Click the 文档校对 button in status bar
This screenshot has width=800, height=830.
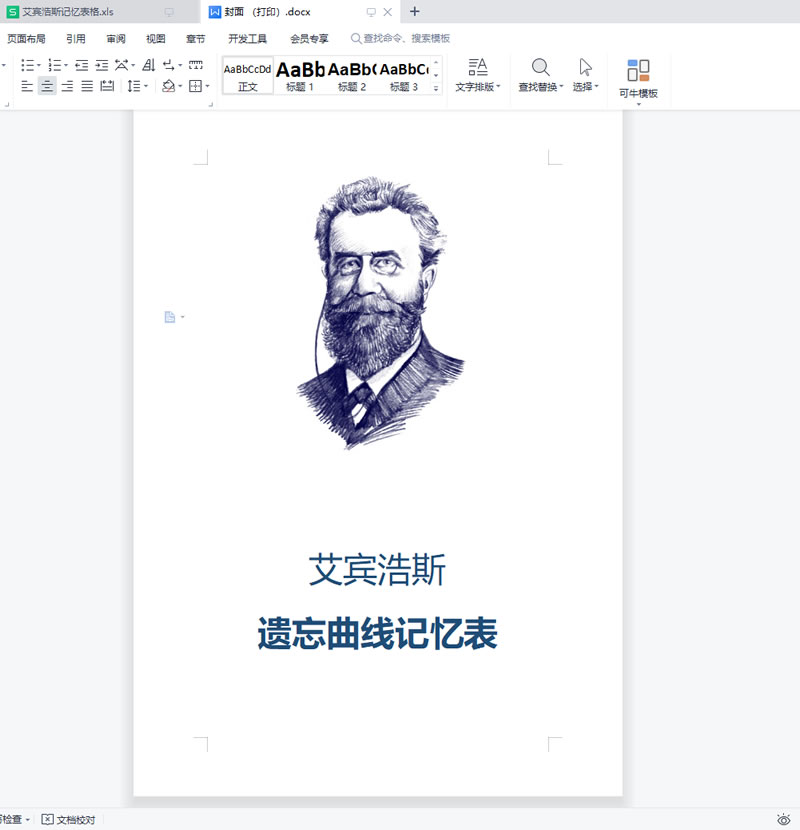68,819
